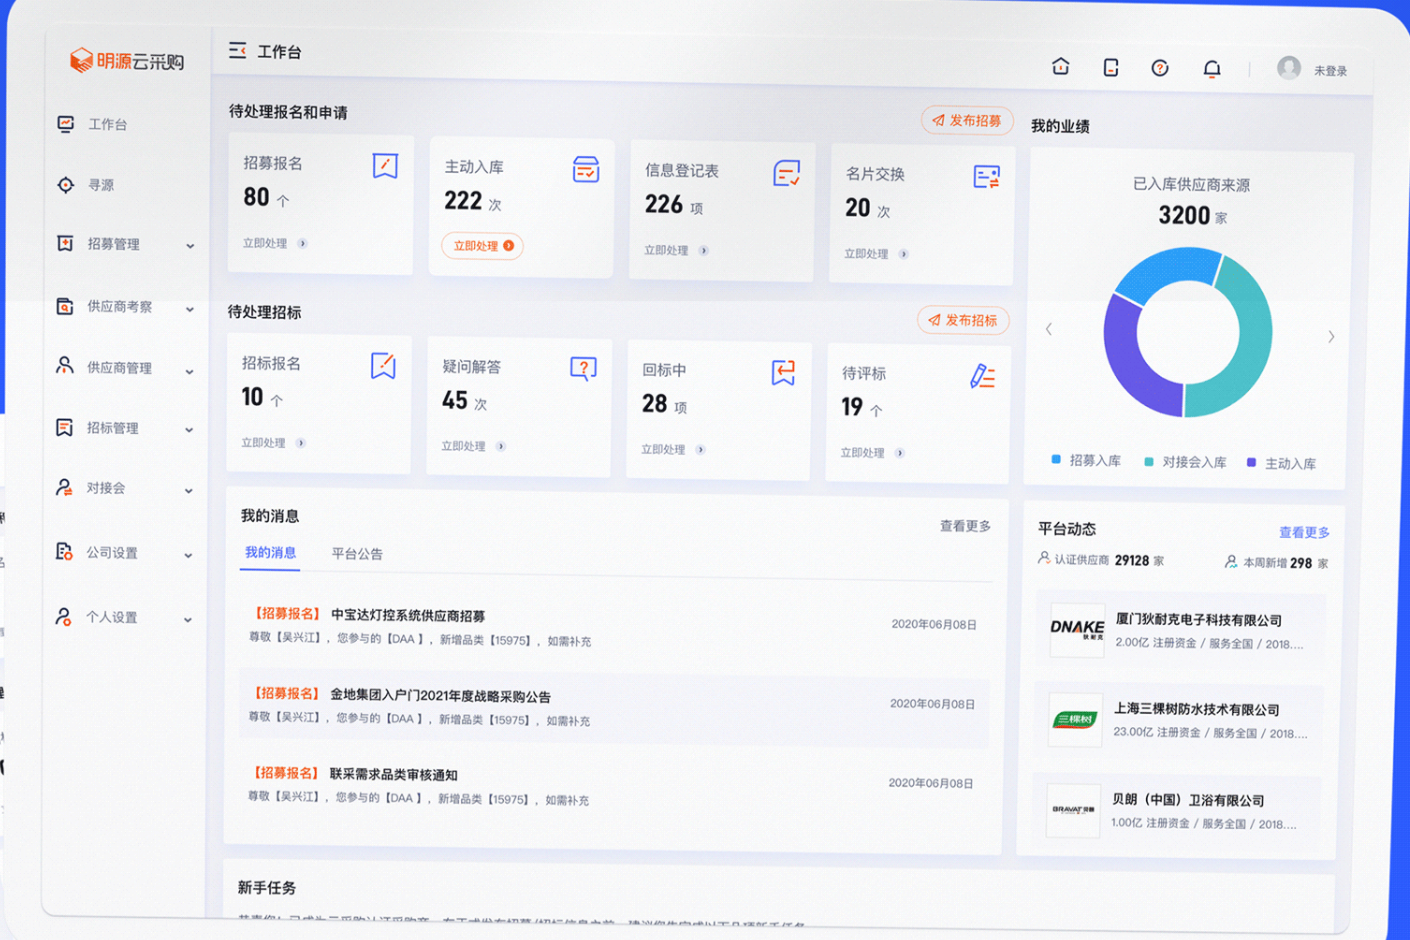
Task: Click 立即处理 on 待评标 card
Action: pos(872,453)
